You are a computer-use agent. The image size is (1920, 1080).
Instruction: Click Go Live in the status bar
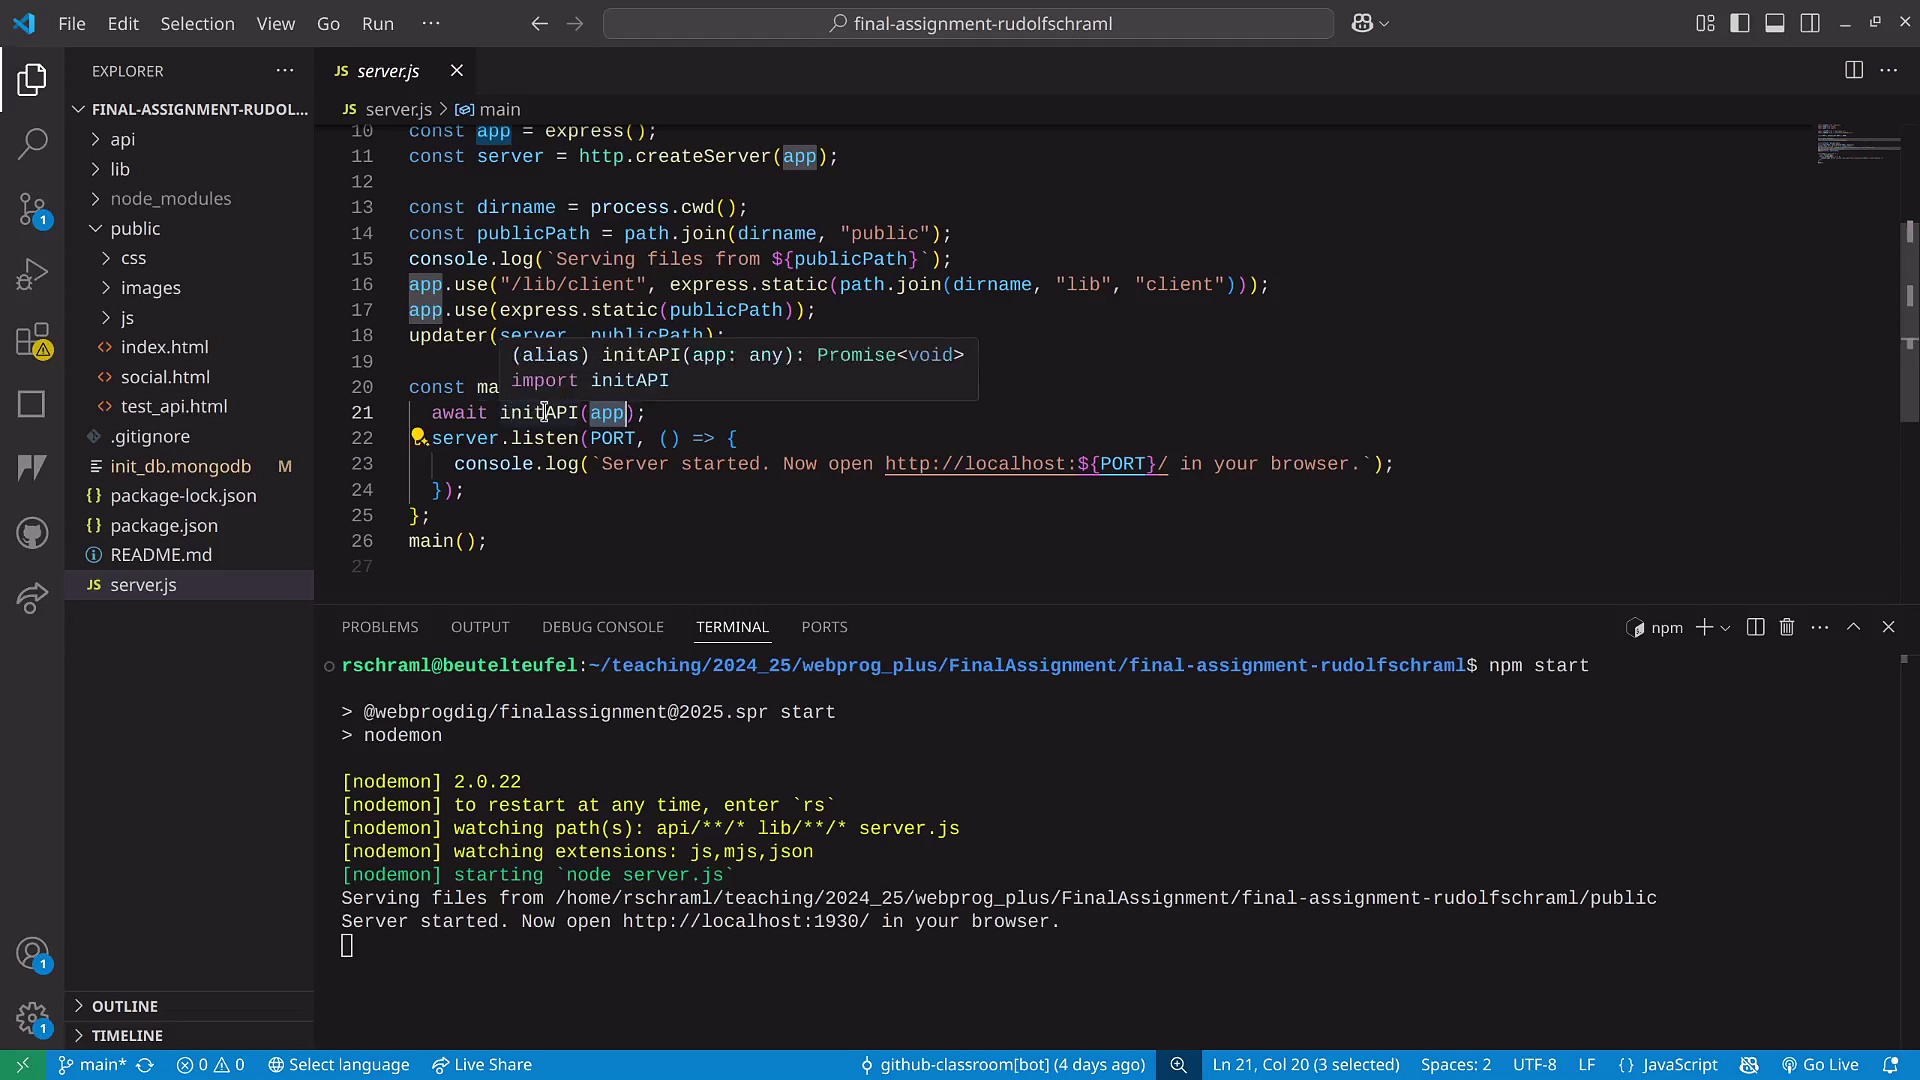coord(1820,1065)
